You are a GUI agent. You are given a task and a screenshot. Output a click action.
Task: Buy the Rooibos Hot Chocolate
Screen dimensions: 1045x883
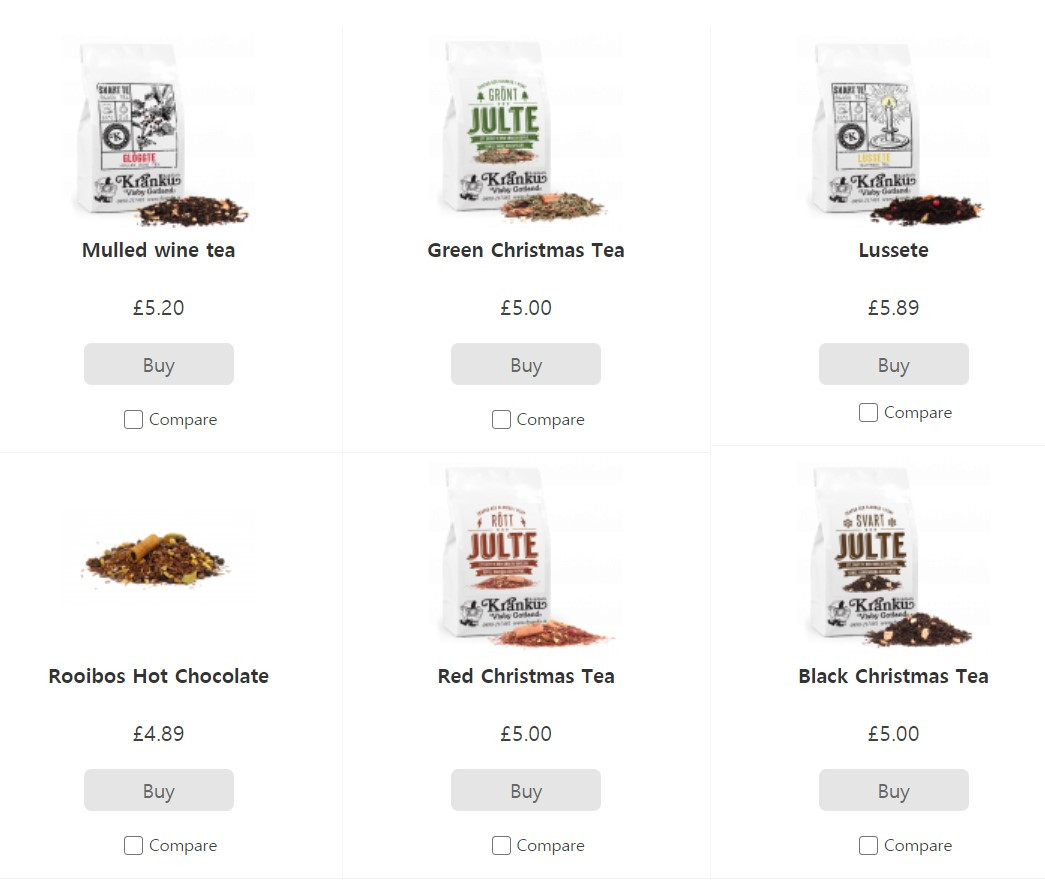159,790
